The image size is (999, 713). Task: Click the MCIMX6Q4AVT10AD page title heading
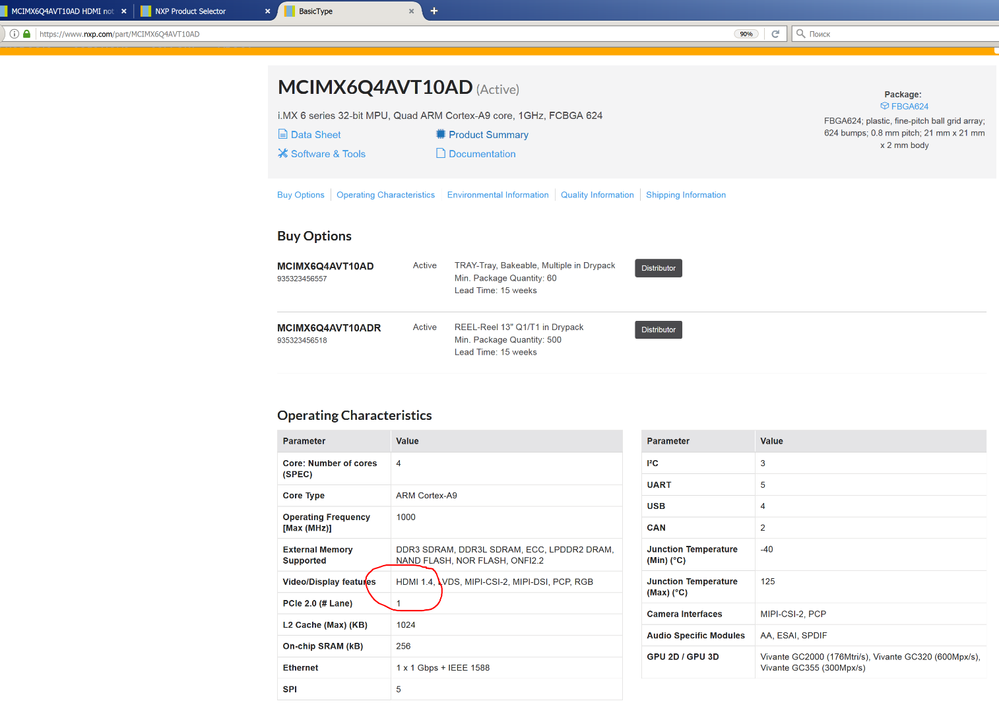[x=375, y=87]
